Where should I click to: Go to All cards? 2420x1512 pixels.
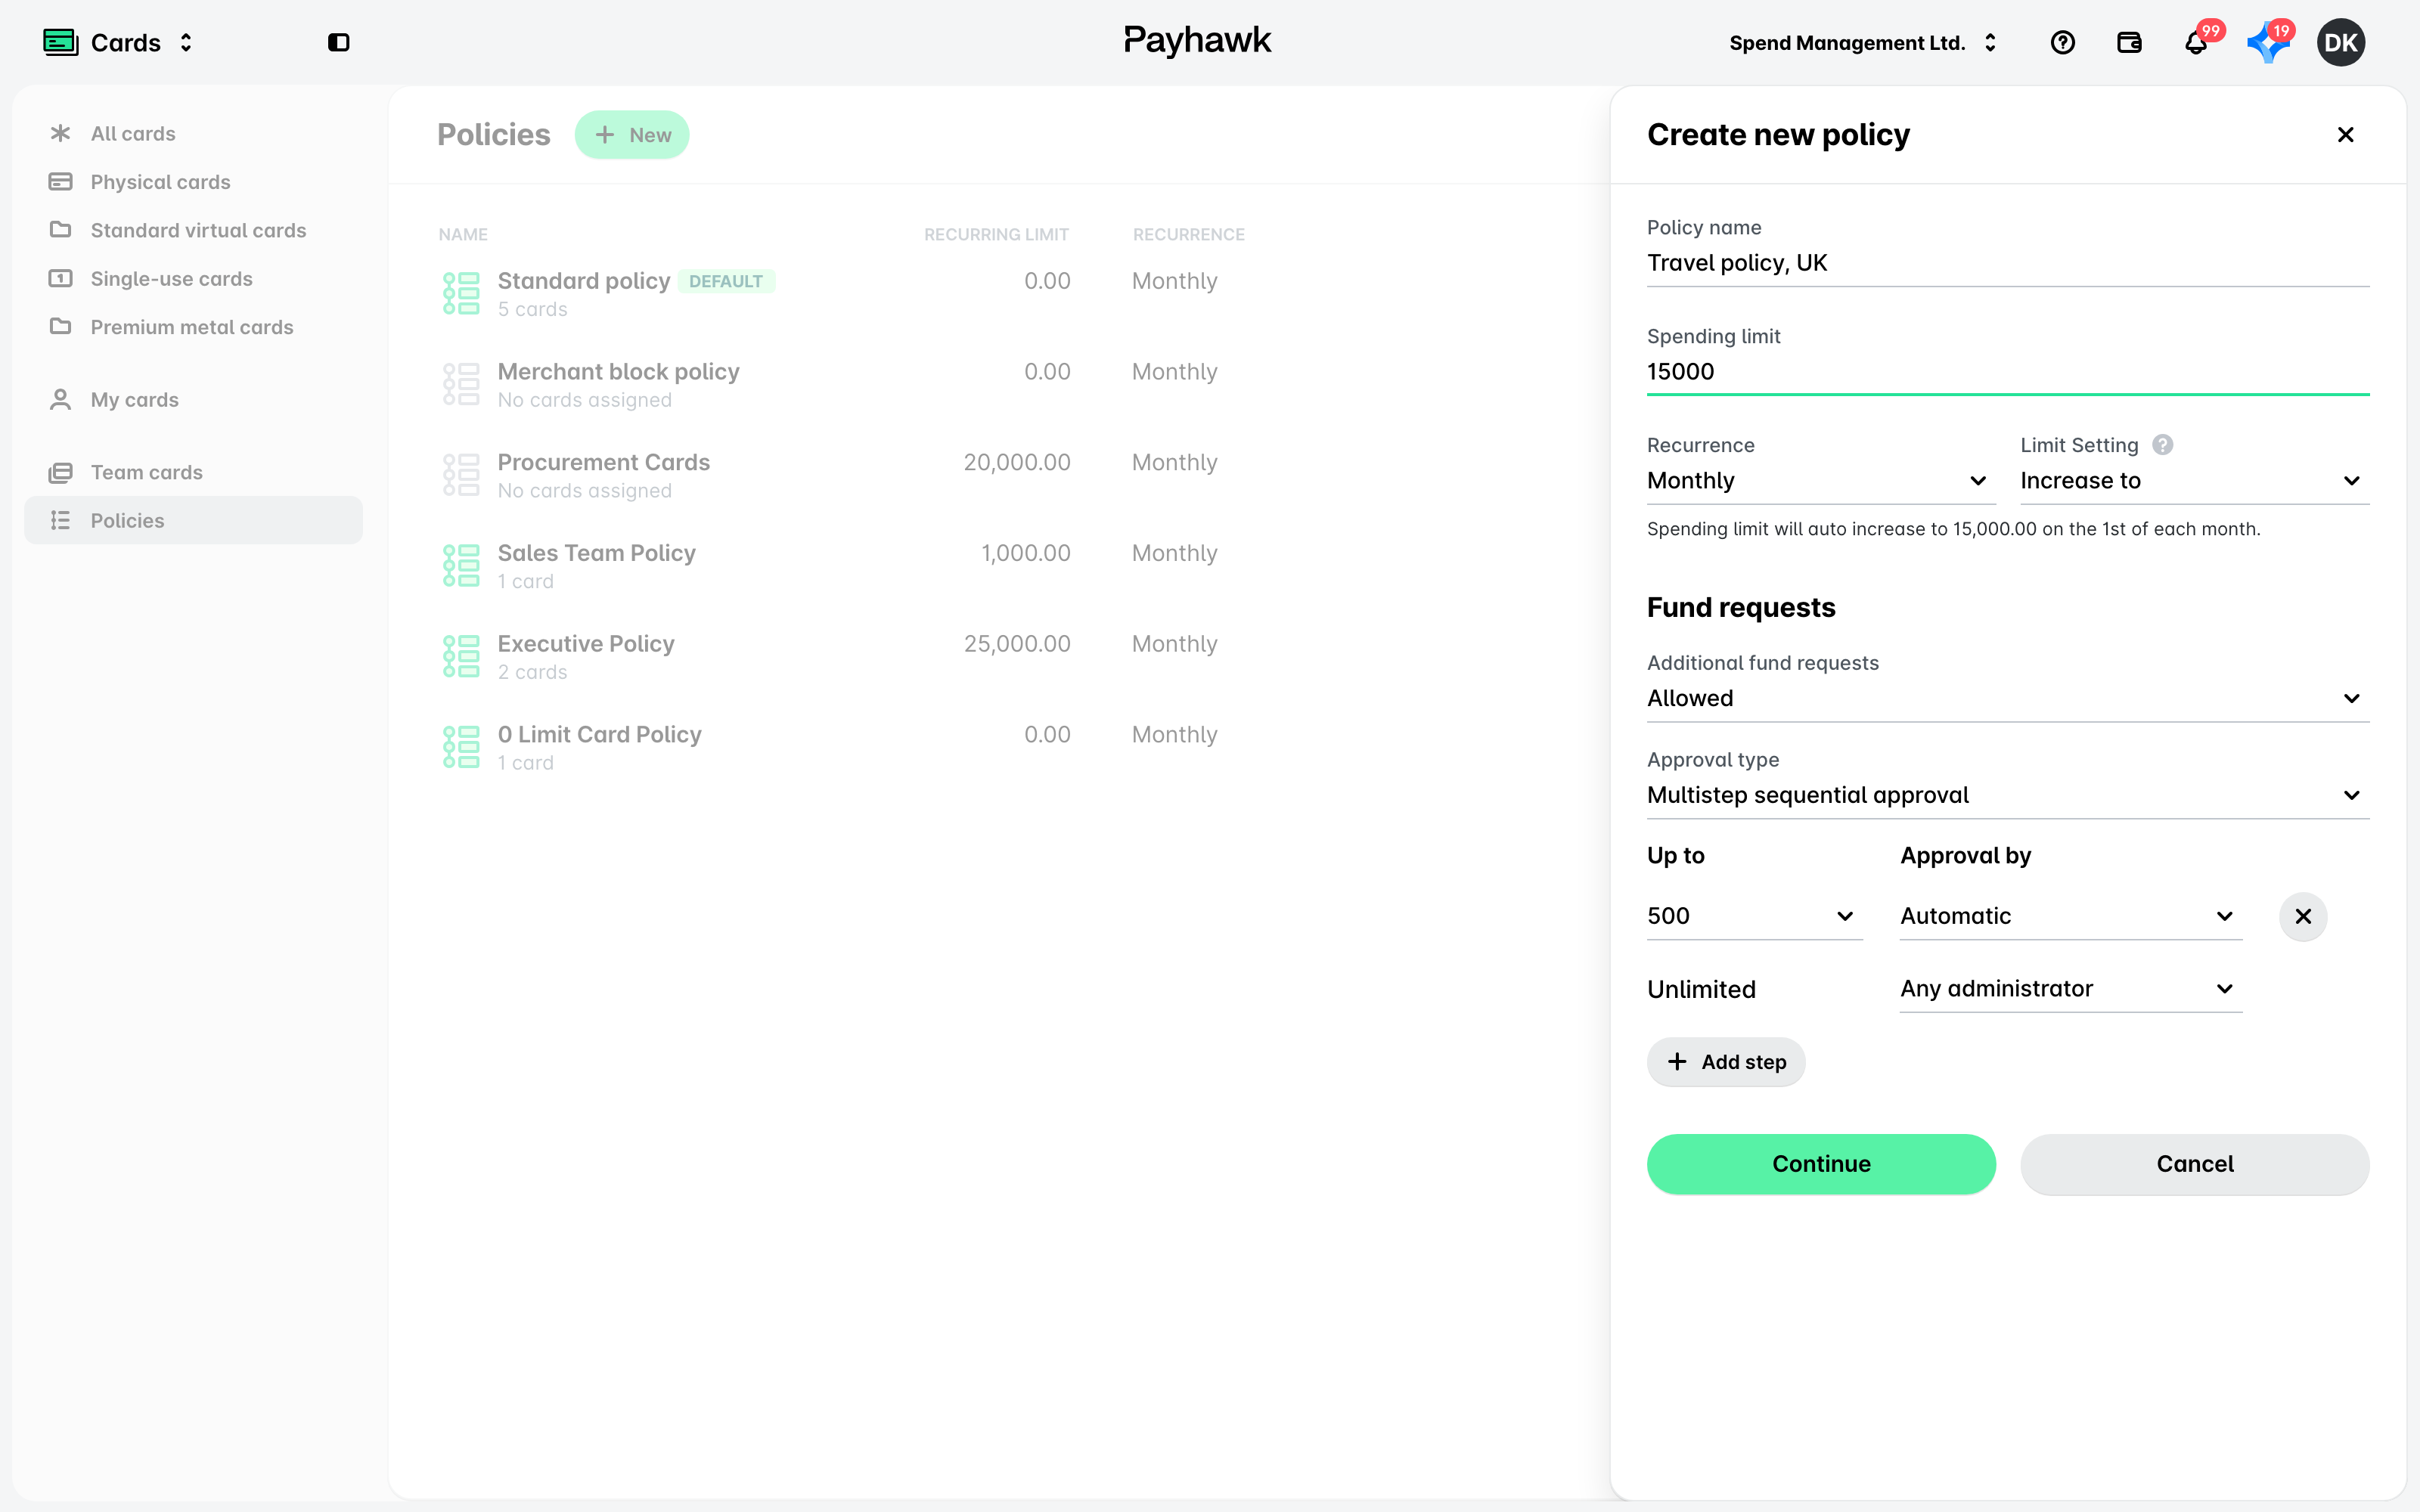[193, 133]
